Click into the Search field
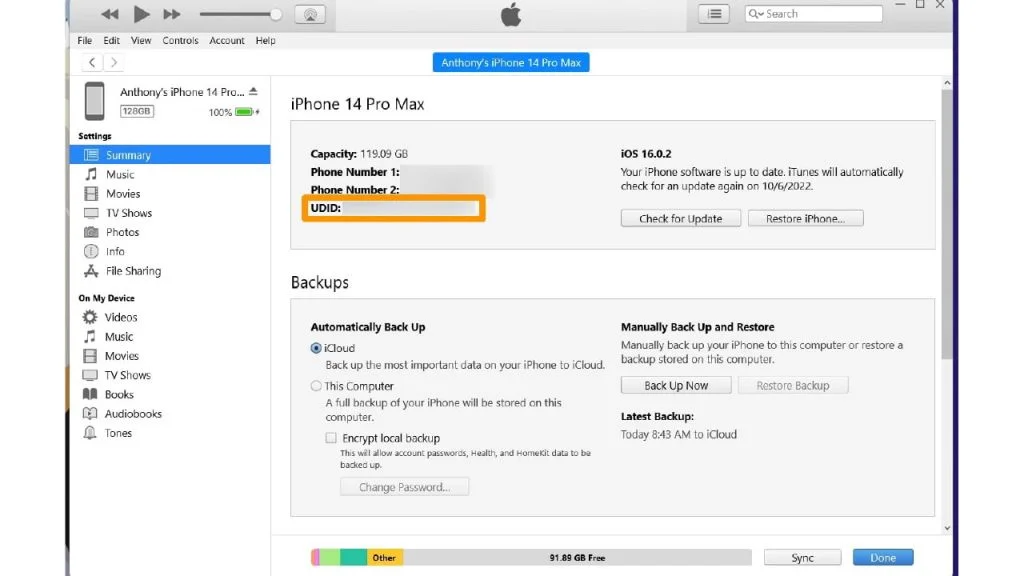 pyautogui.click(x=814, y=14)
